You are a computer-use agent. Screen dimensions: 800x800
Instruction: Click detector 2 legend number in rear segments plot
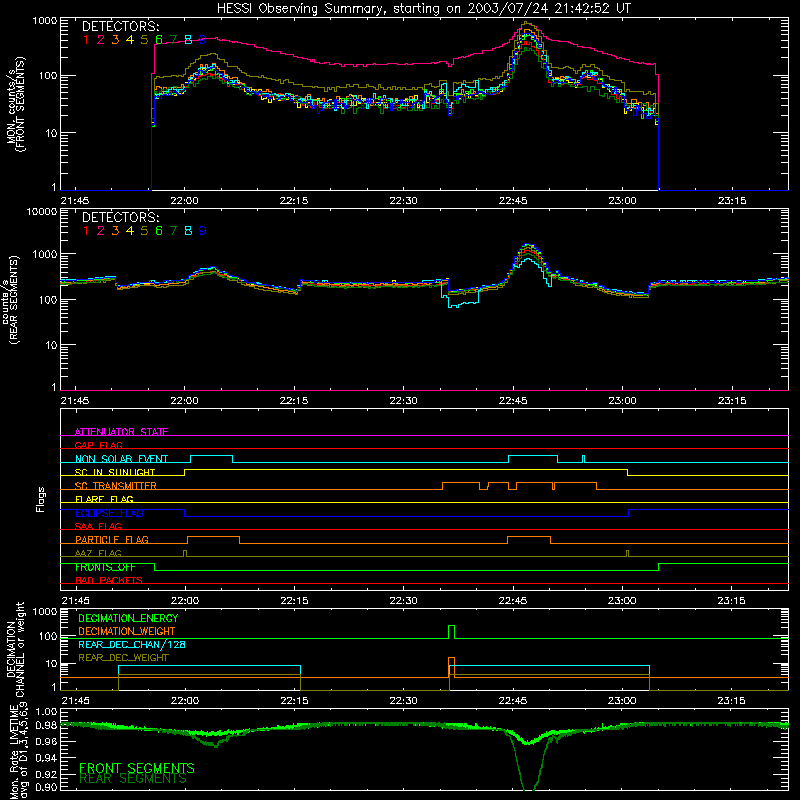point(101,231)
